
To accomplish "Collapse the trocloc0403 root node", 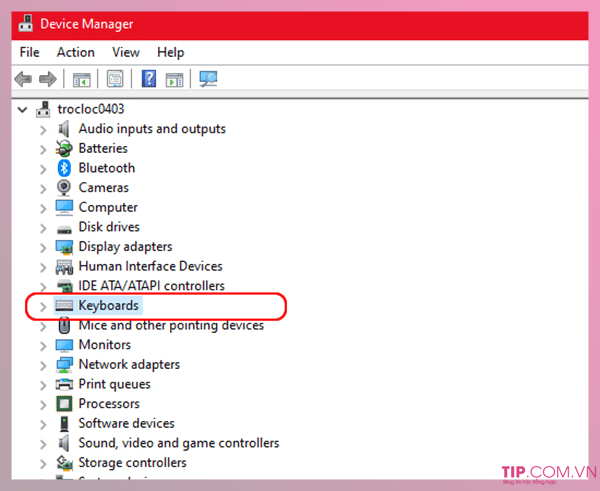I will pos(23,110).
